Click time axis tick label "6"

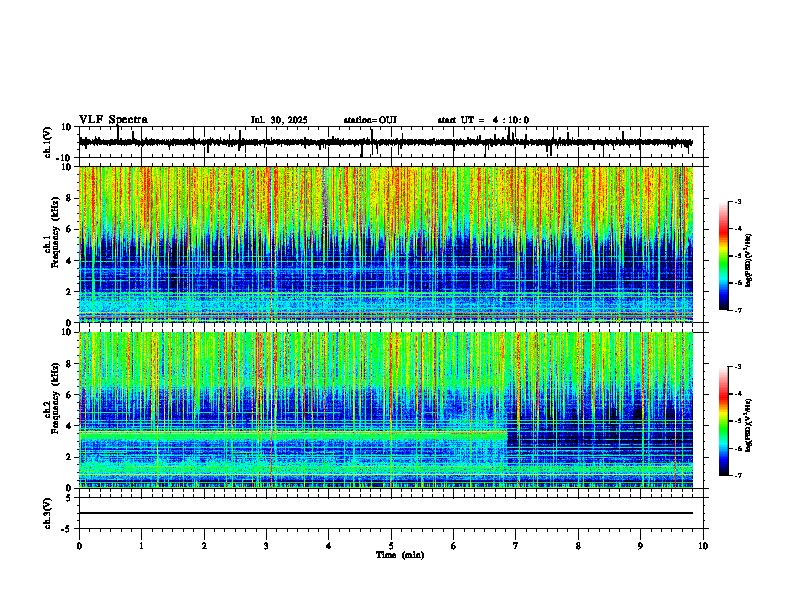pyautogui.click(x=454, y=546)
